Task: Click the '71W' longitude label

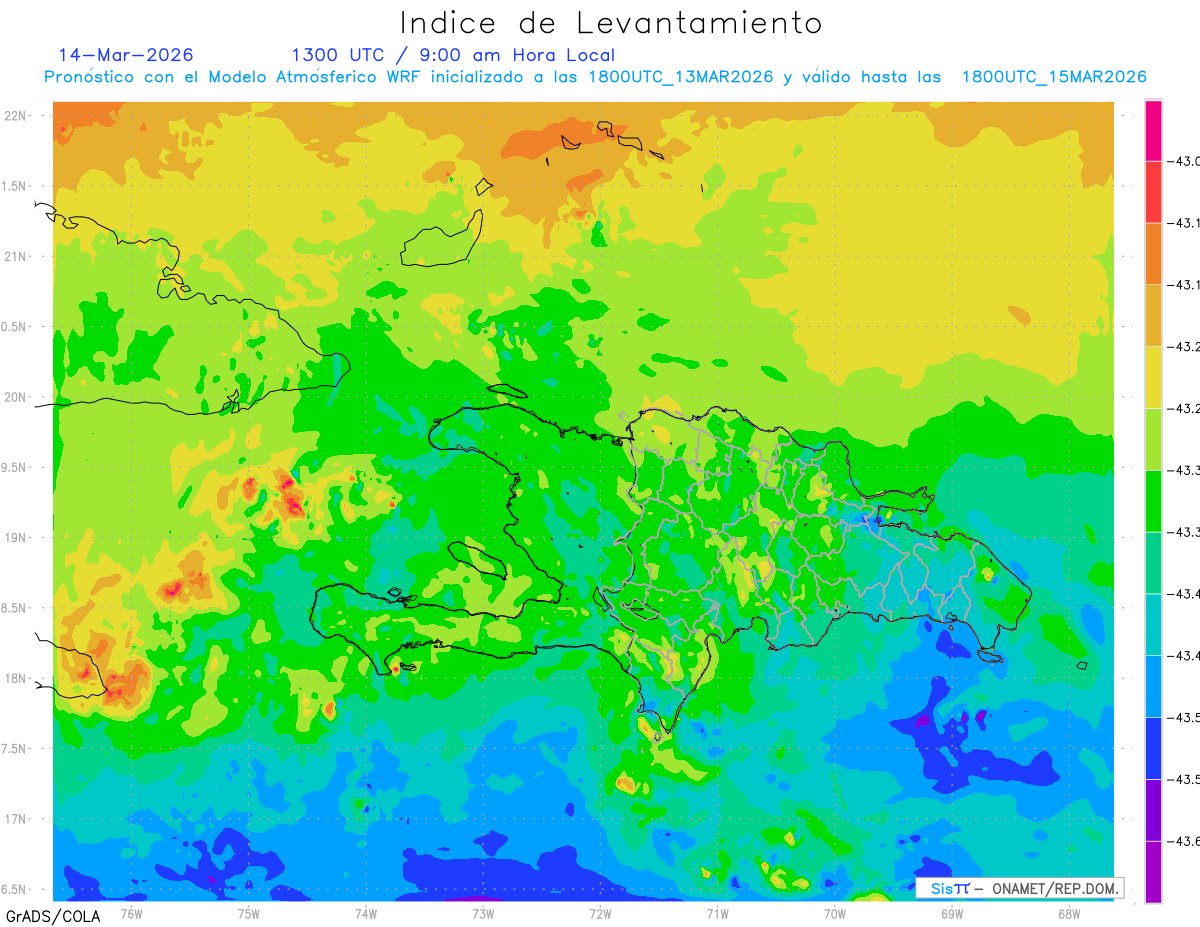Action: [717, 913]
